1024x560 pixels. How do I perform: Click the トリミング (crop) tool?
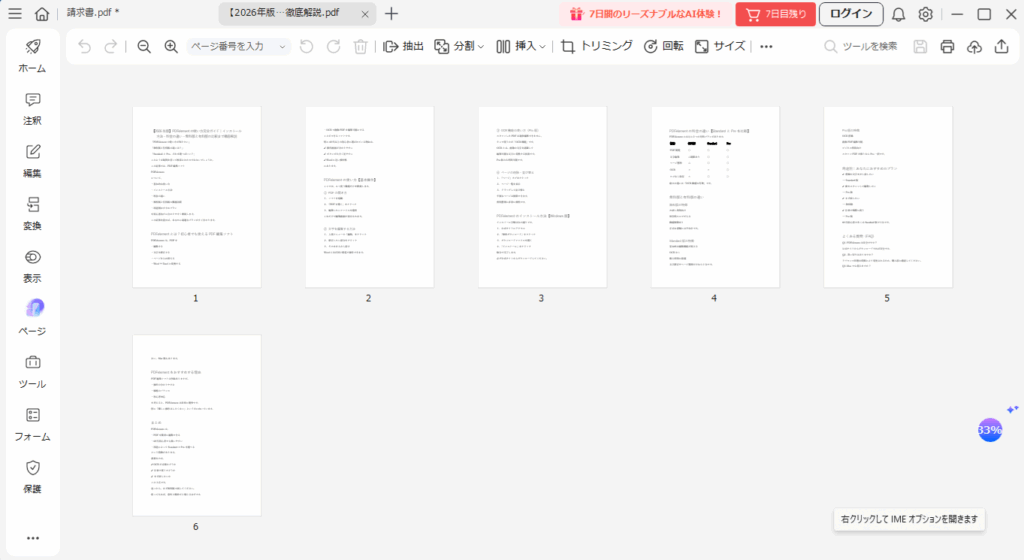(597, 47)
